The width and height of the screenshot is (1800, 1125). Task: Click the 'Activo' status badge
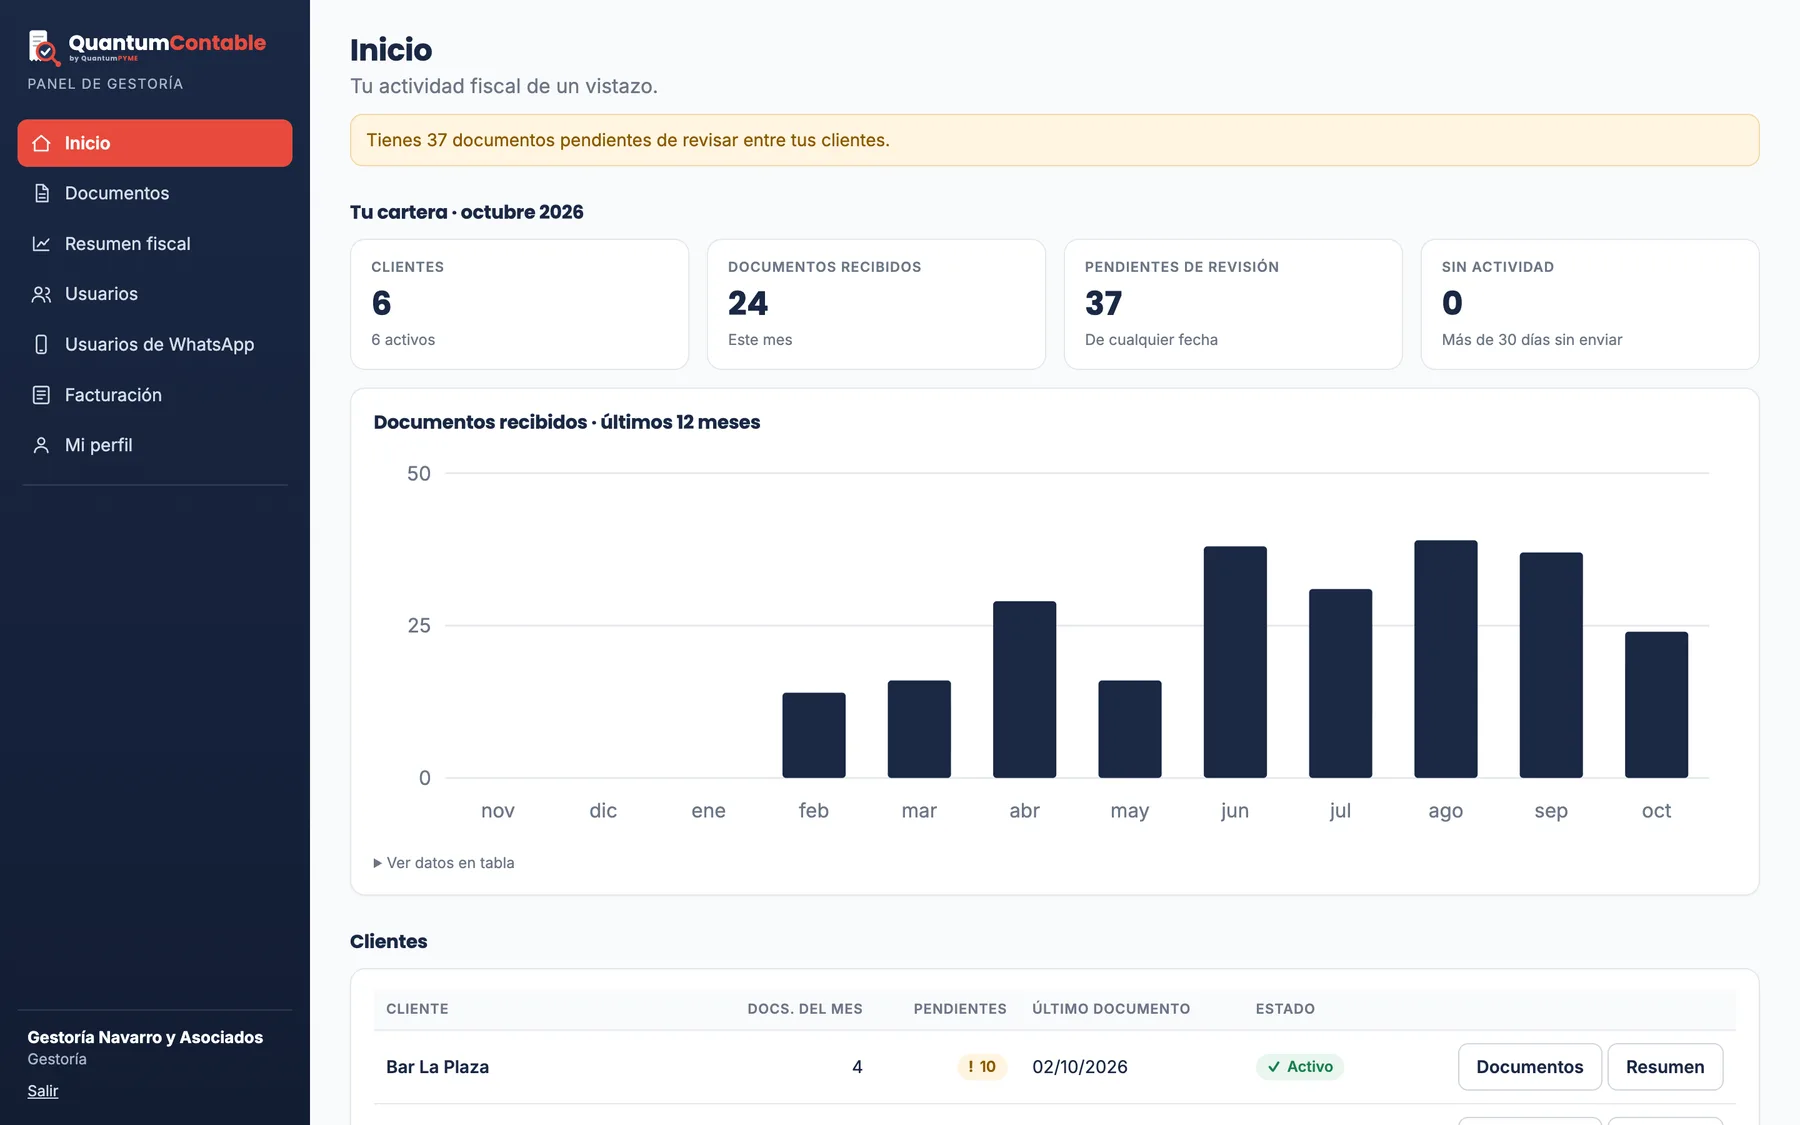tap(1300, 1067)
